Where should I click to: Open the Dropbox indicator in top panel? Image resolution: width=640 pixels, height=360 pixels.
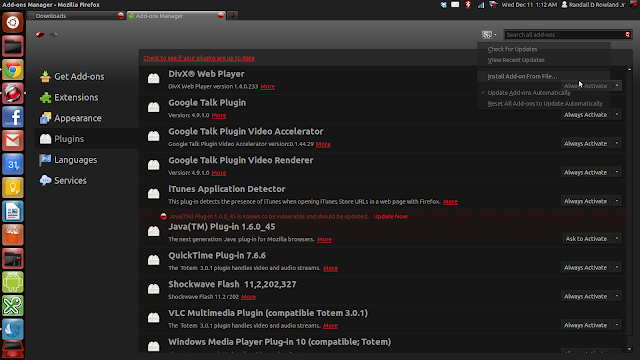tap(443, 4)
